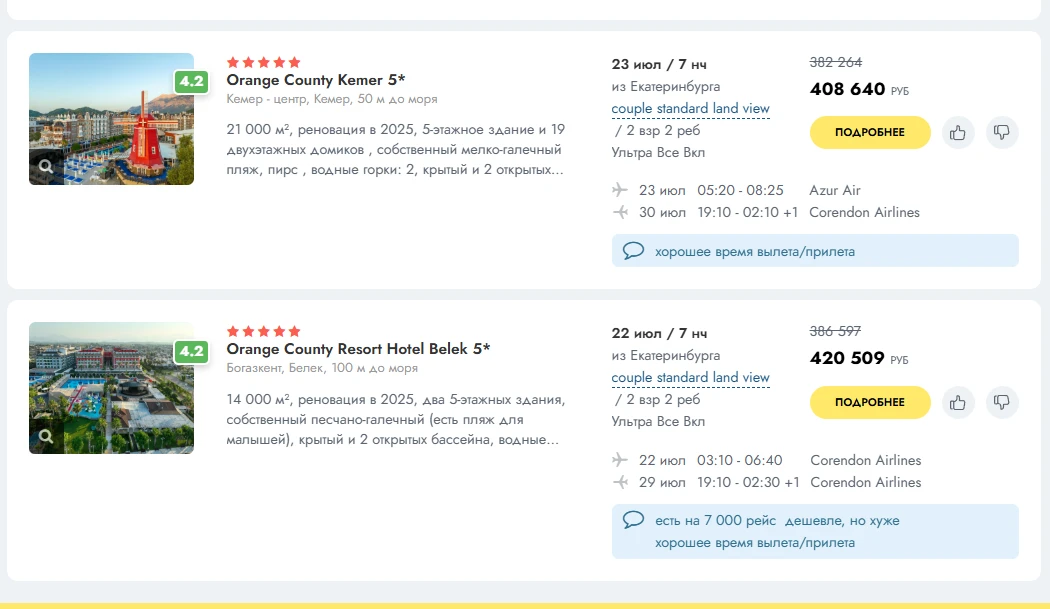
Task: Click thumbs-up for Orange County Resort Hotel Belek
Action: 958,402
